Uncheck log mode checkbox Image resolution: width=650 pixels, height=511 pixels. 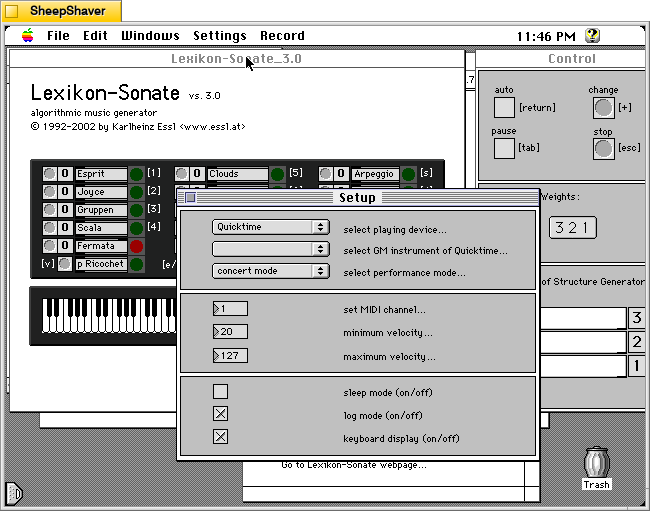(220, 414)
